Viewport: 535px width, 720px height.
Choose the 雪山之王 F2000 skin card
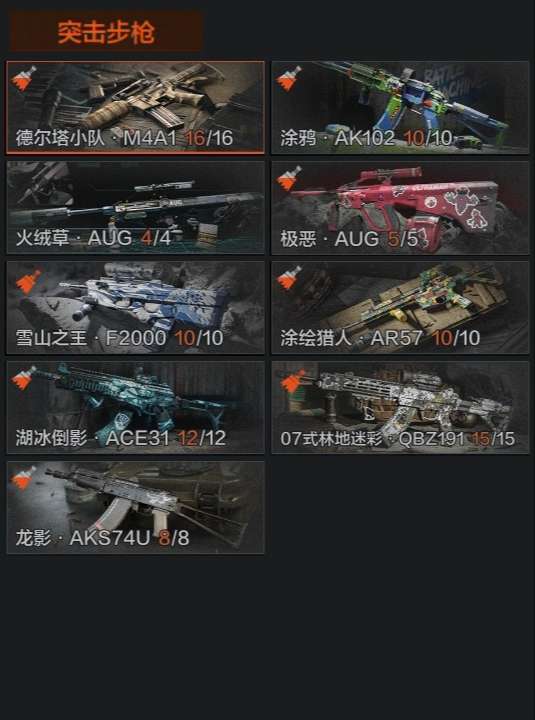click(x=135, y=308)
